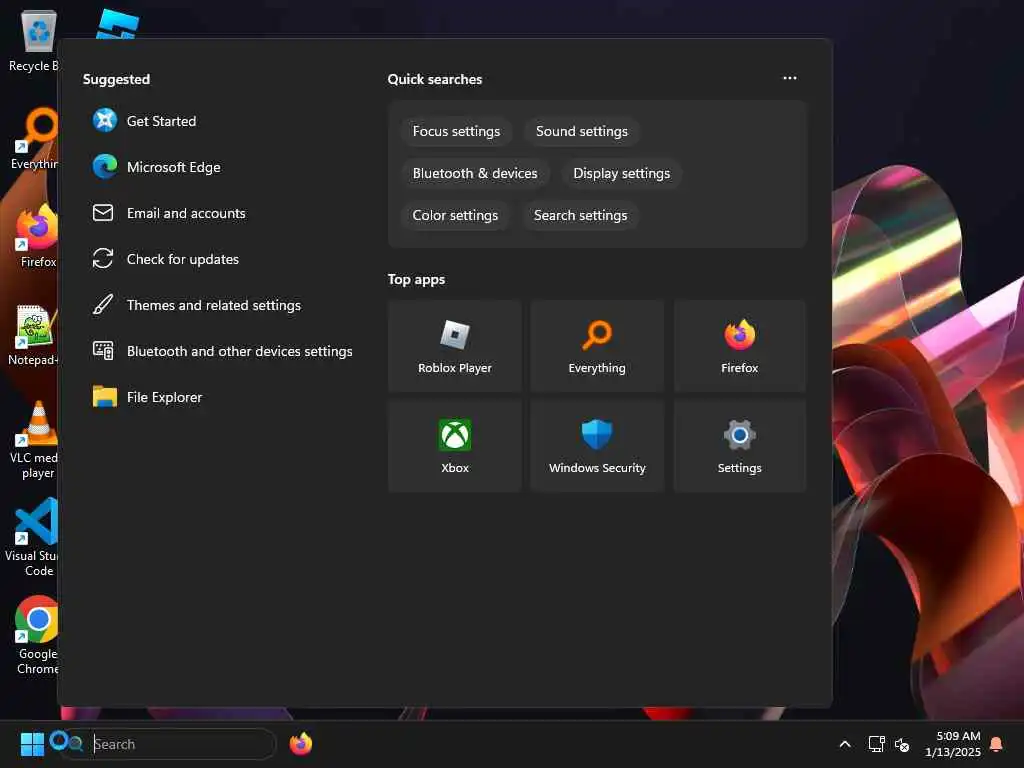Image resolution: width=1024 pixels, height=768 pixels.
Task: Select Visual Studio Code desktop icon
Action: pos(33,537)
